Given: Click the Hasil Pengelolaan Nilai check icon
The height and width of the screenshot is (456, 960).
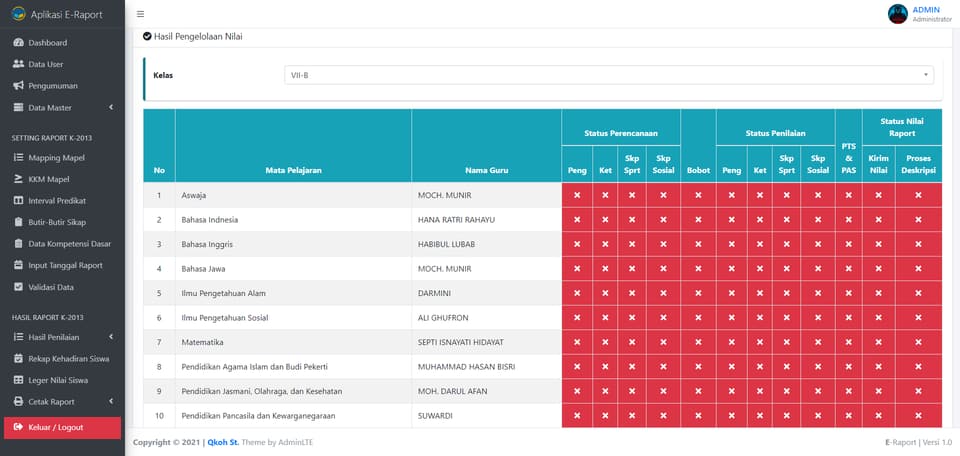Looking at the screenshot, I should [147, 37].
